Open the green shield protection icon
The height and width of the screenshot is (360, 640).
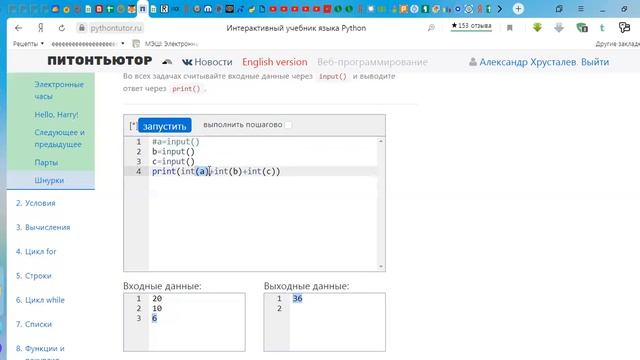tap(582, 28)
